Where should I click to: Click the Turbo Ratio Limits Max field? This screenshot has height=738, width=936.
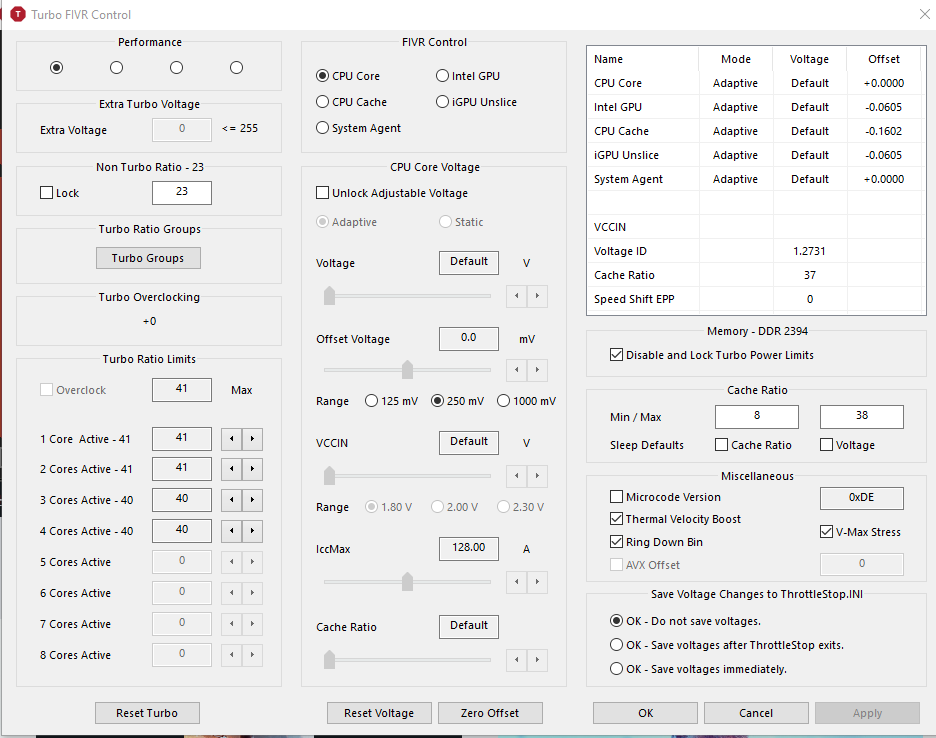tap(182, 389)
